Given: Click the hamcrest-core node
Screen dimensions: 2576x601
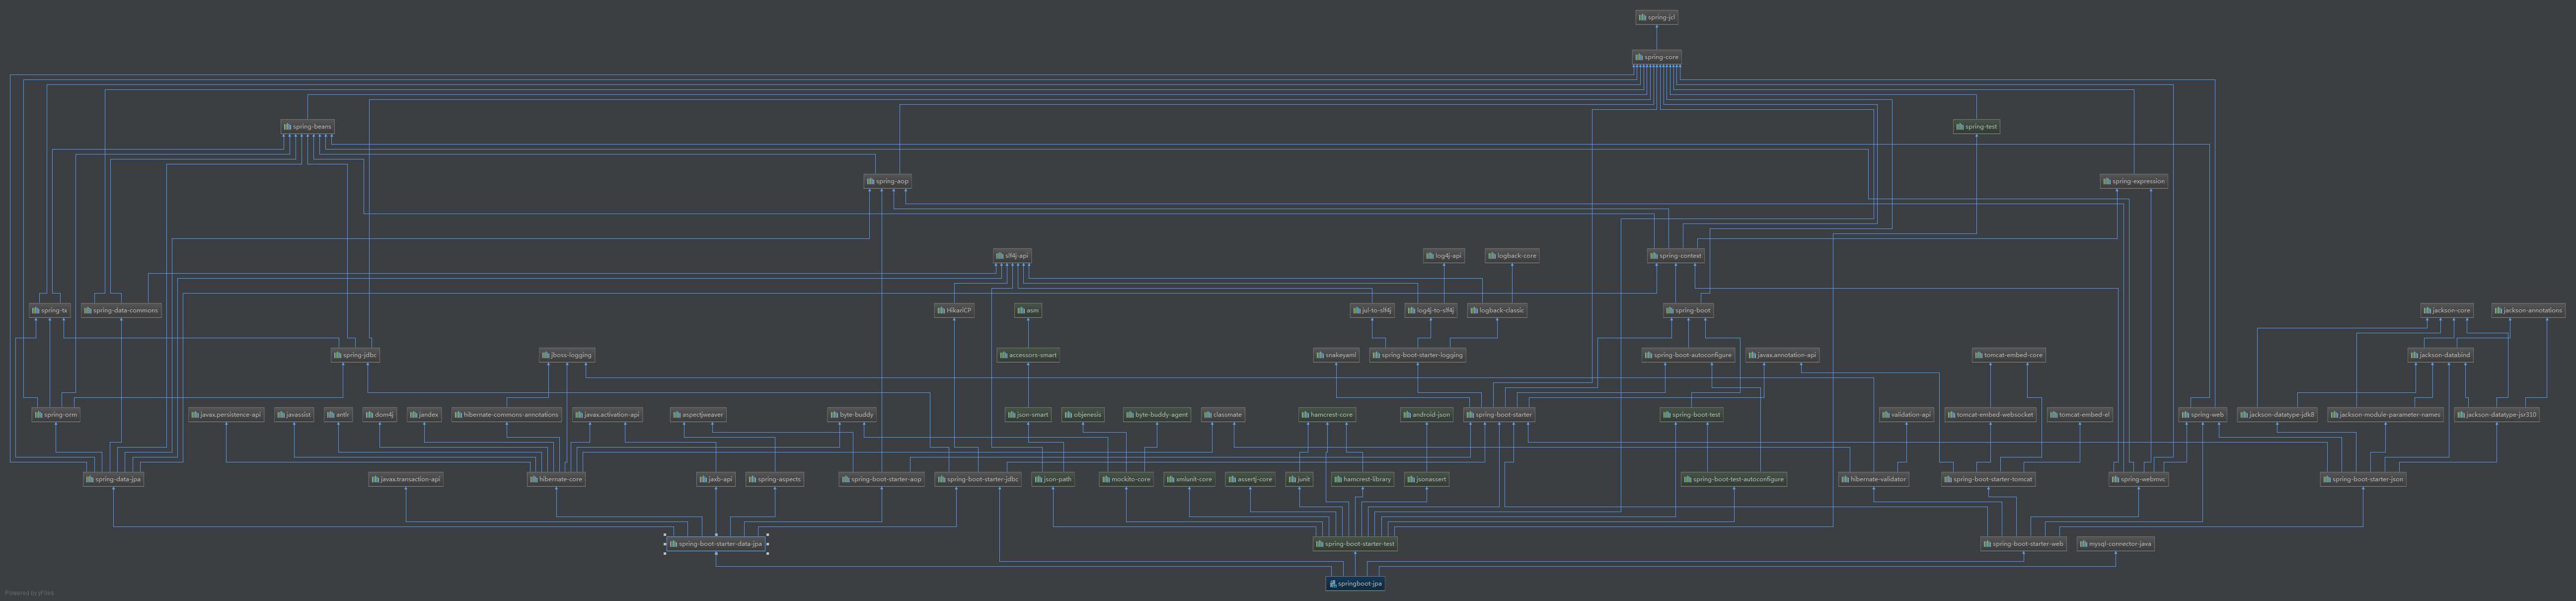Looking at the screenshot, I should click(1327, 415).
